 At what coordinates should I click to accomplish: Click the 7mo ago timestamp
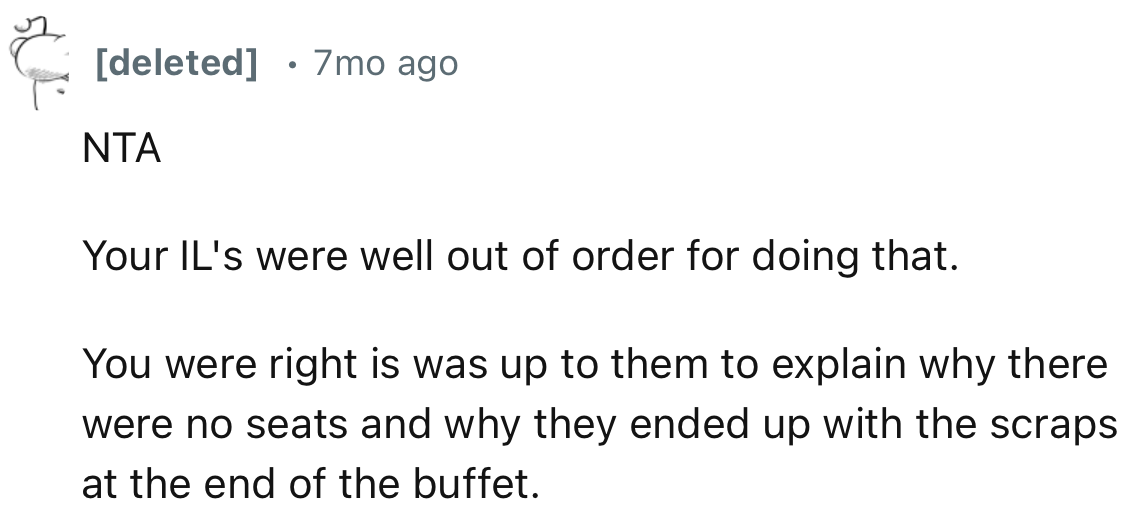[385, 65]
